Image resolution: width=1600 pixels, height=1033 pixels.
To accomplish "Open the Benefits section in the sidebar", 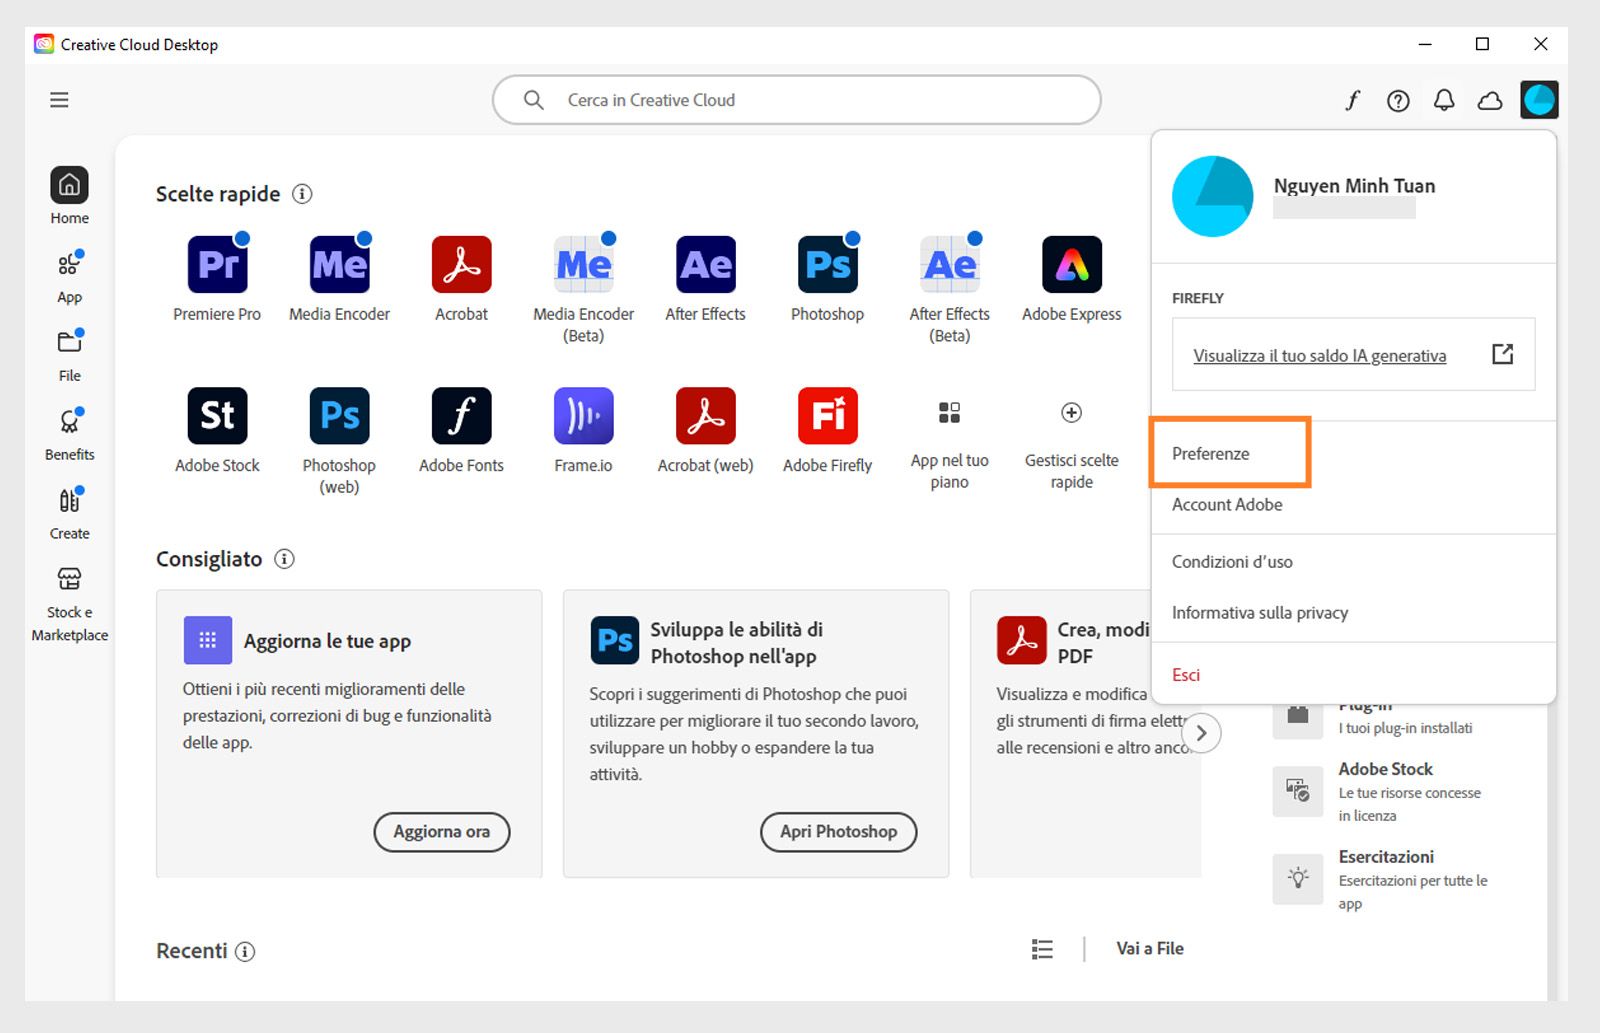I will [x=69, y=428].
